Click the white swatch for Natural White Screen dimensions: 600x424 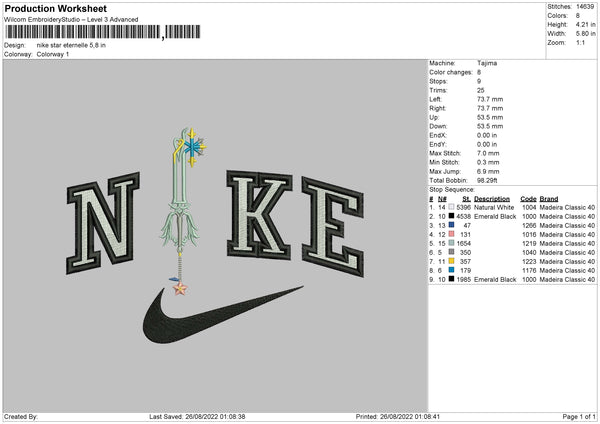point(451,207)
